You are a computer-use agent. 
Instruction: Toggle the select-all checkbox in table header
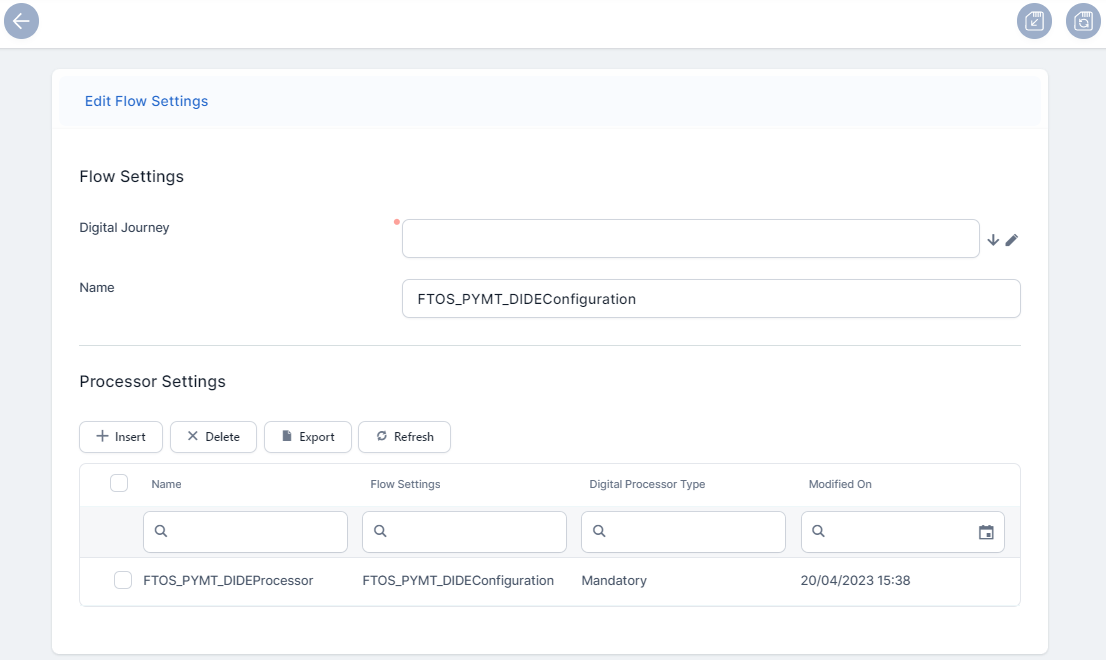(x=119, y=484)
